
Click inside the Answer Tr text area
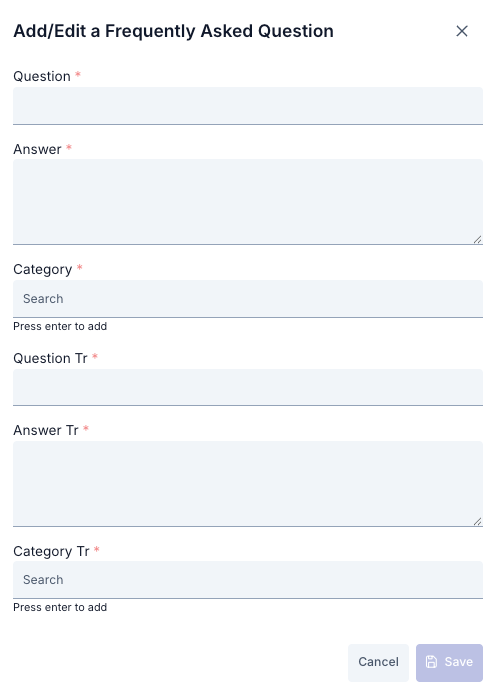click(x=248, y=484)
